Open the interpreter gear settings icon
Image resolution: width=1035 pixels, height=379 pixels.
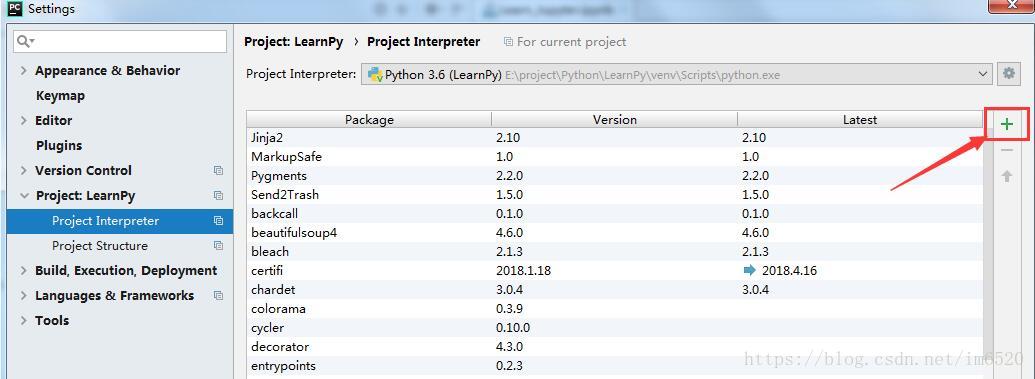(x=1008, y=74)
